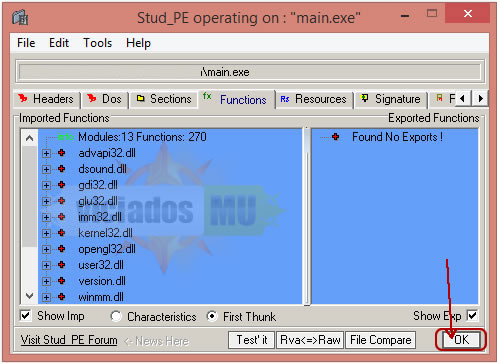
Task: Click the red cross icon beside winmm.dll
Action: (x=61, y=296)
